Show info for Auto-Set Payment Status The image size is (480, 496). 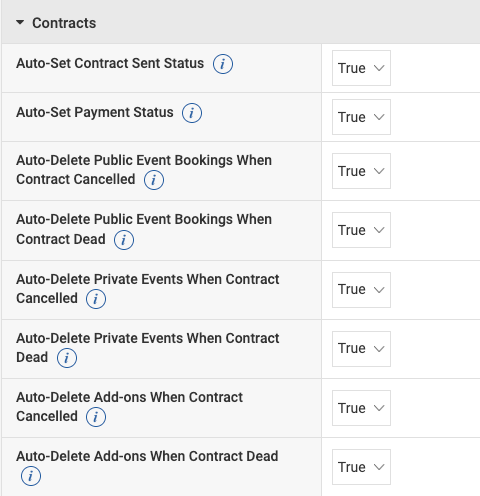point(192,113)
